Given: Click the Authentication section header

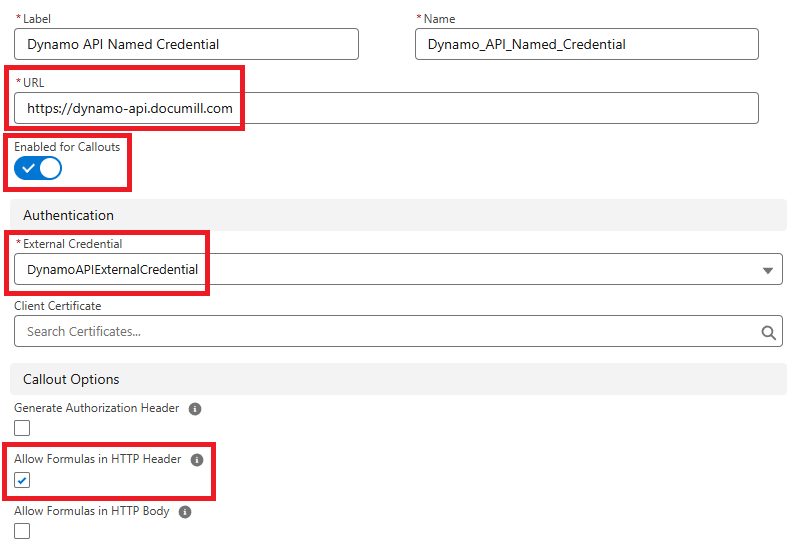Looking at the screenshot, I should coord(68,215).
